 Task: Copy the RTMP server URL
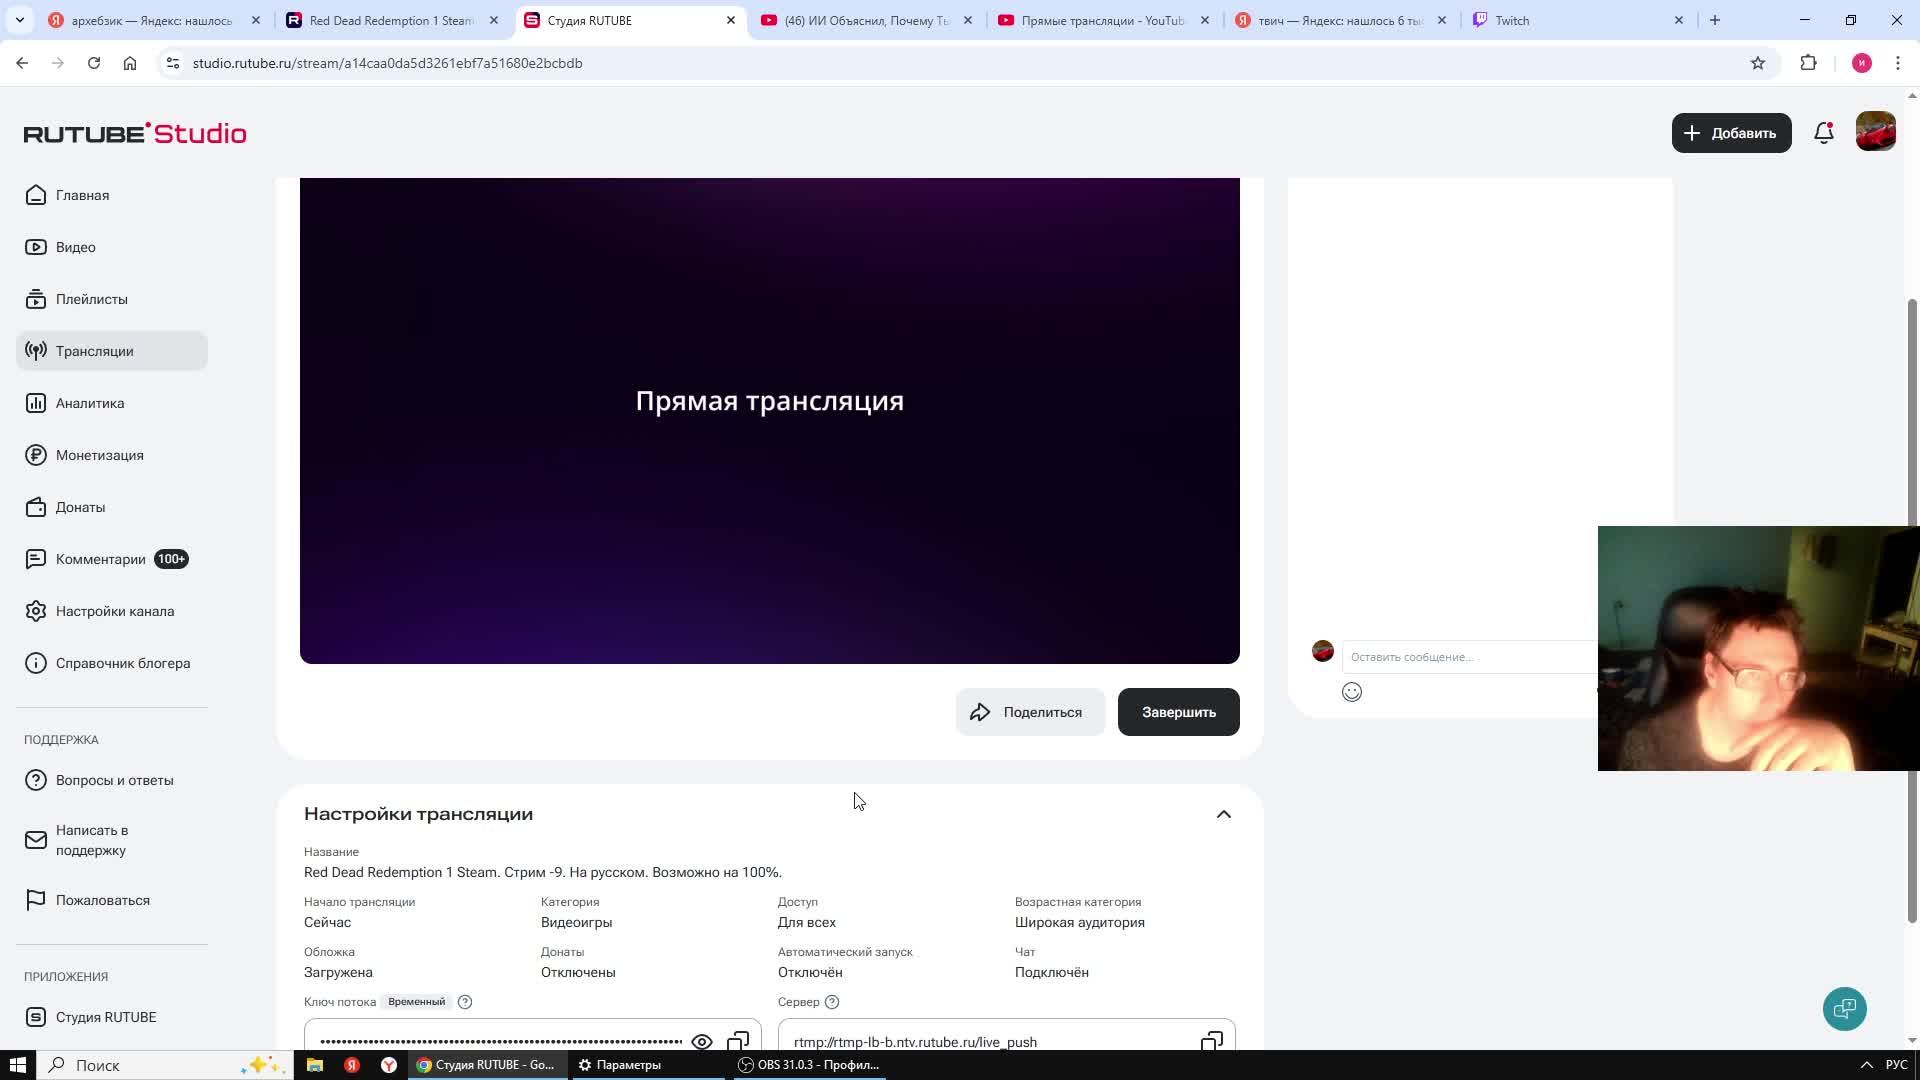pyautogui.click(x=1211, y=1040)
